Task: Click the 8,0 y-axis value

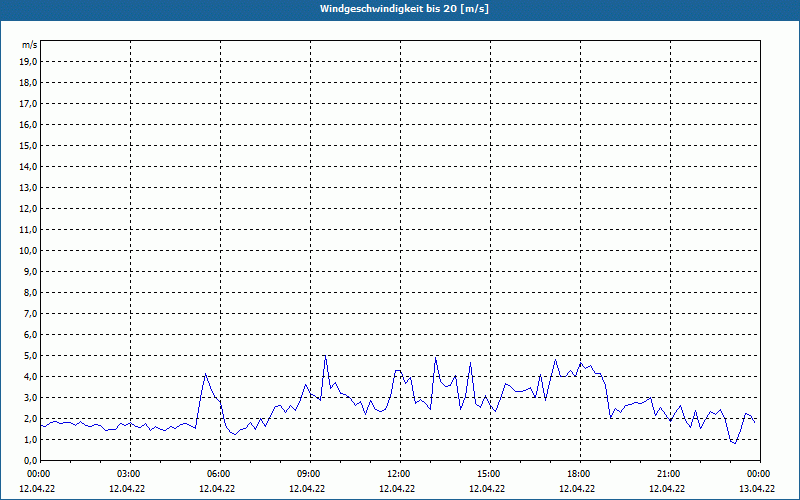Action: click(30, 292)
